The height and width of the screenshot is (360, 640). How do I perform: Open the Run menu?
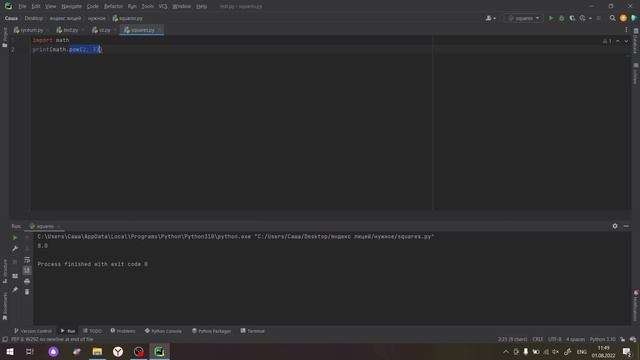click(132, 7)
